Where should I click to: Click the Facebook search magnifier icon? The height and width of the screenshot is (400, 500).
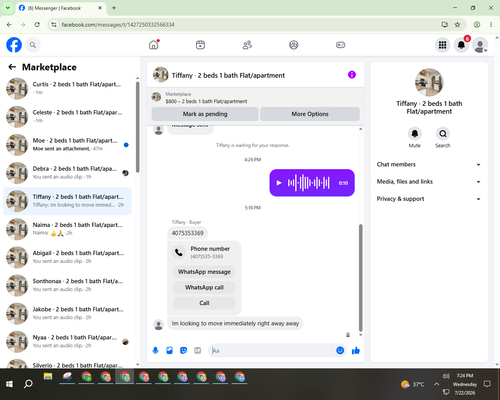tap(33, 45)
